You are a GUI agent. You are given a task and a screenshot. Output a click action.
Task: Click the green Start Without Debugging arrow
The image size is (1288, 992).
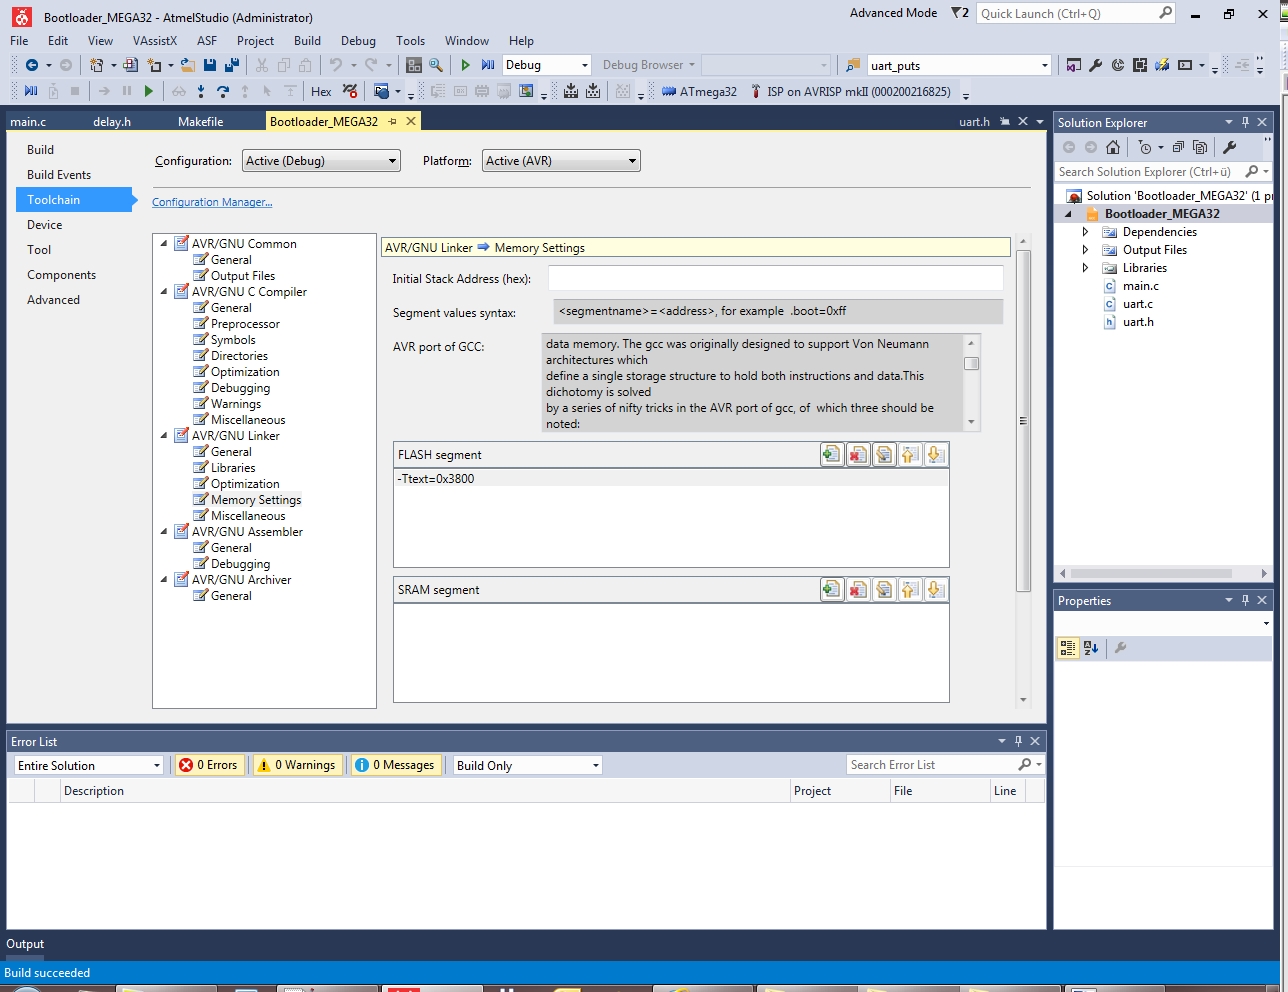(x=465, y=65)
